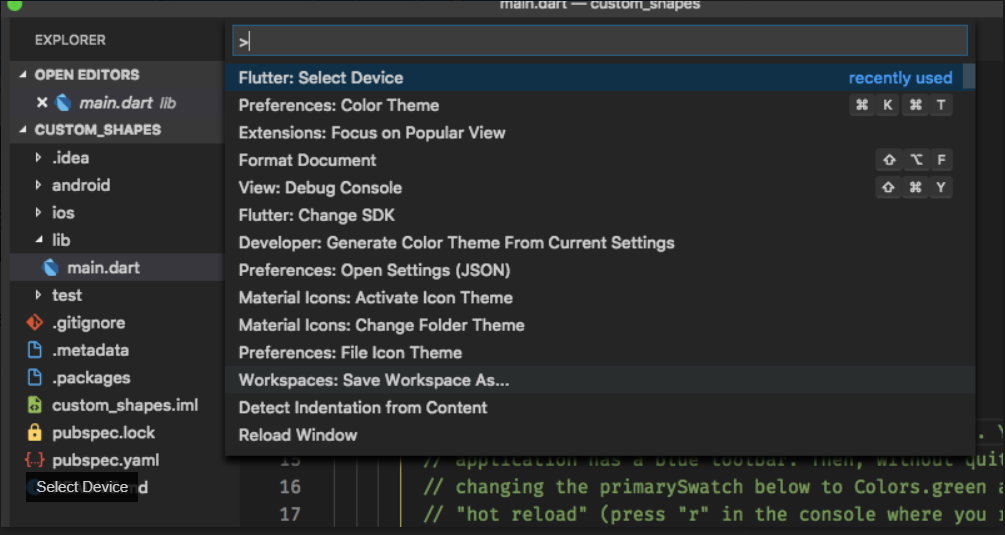1005x535 pixels.
Task: Click line number 17 in the editor
Action: [290, 514]
